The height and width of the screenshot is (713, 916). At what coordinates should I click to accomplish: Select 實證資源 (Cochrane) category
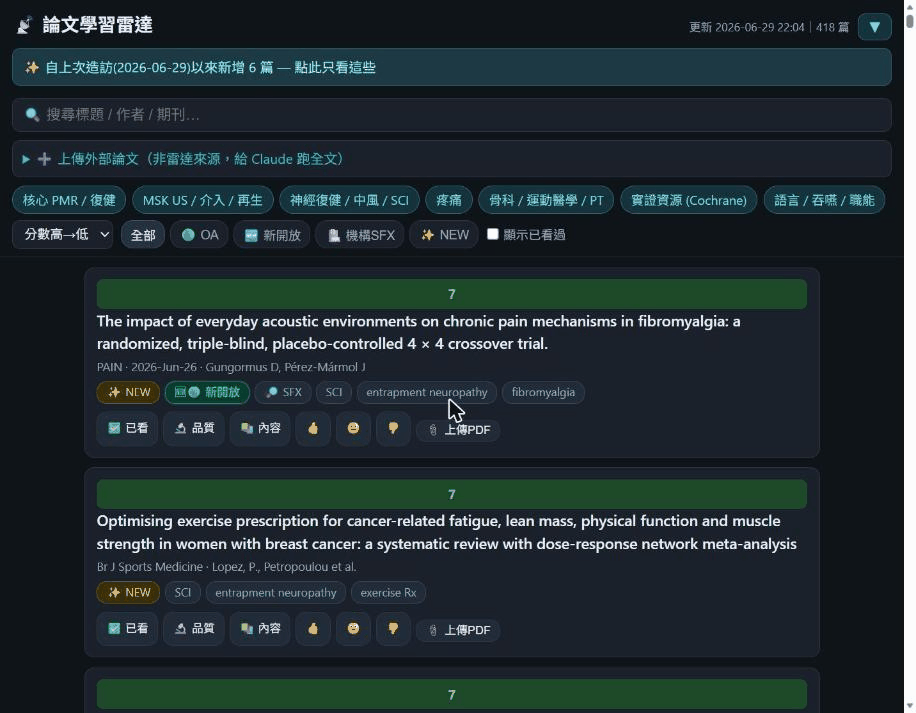point(689,200)
